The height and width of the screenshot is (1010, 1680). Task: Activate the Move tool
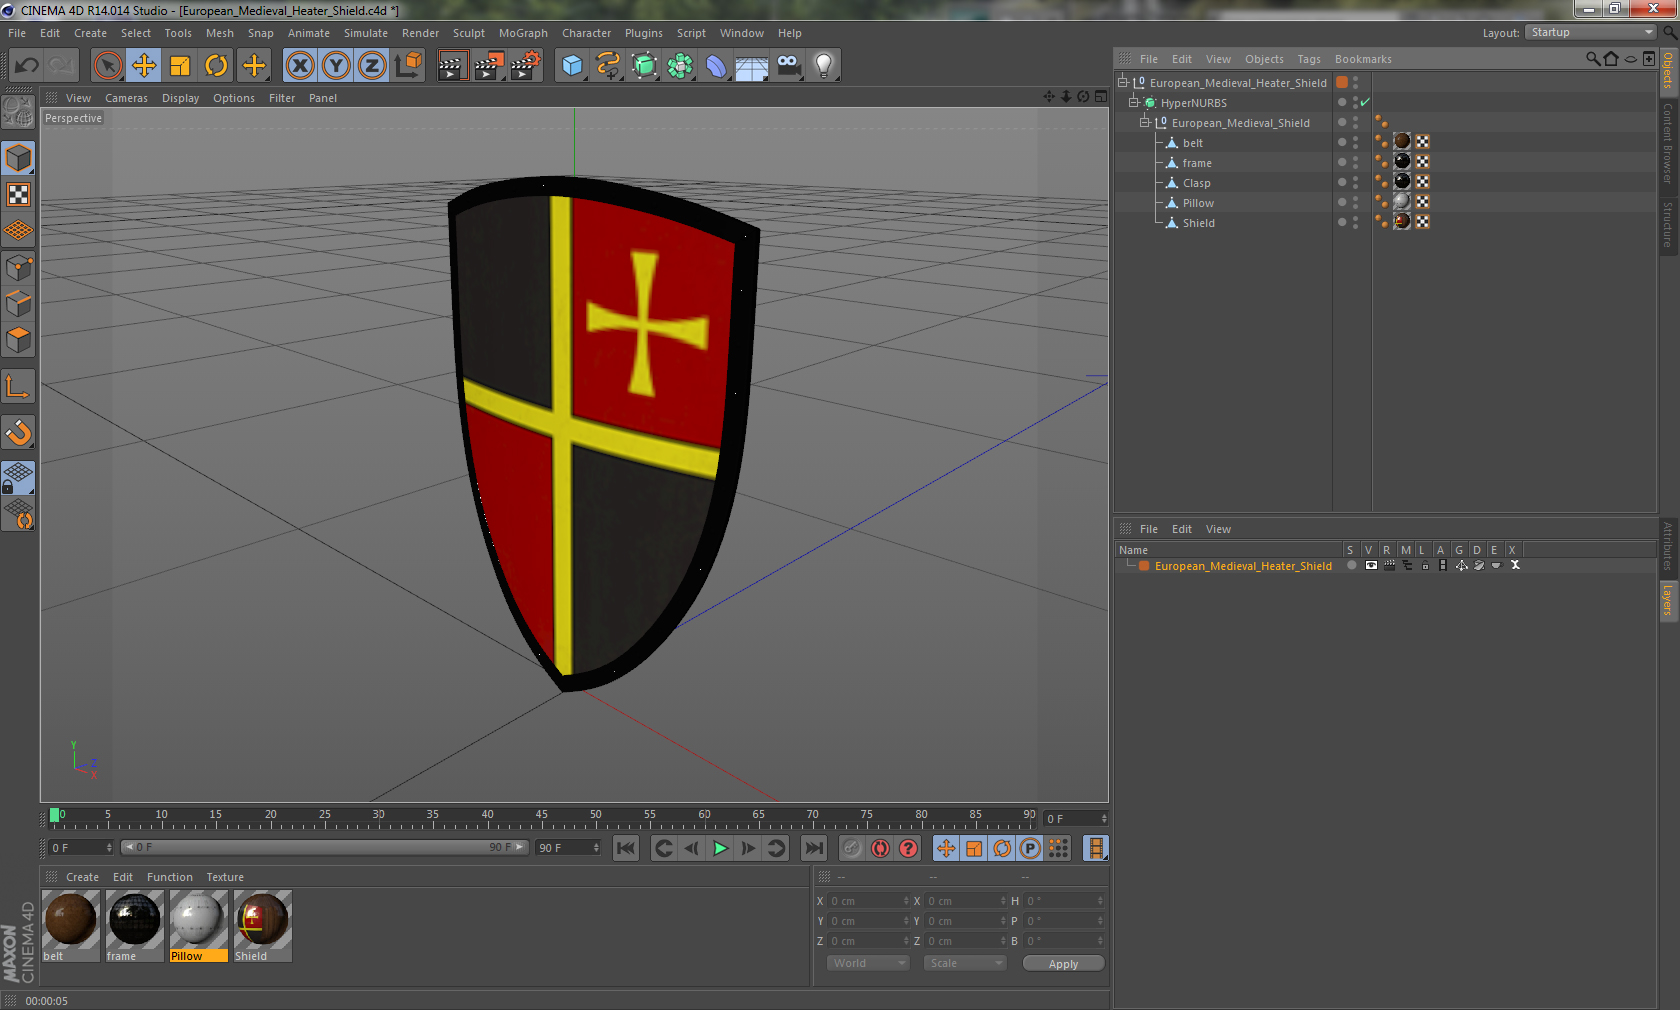click(x=144, y=66)
